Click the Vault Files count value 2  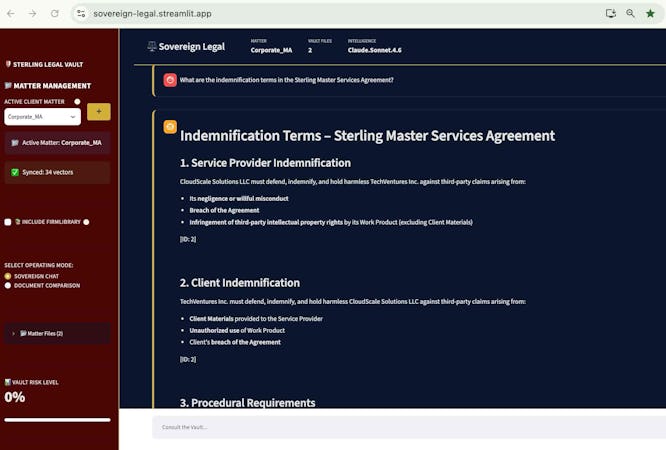310,50
